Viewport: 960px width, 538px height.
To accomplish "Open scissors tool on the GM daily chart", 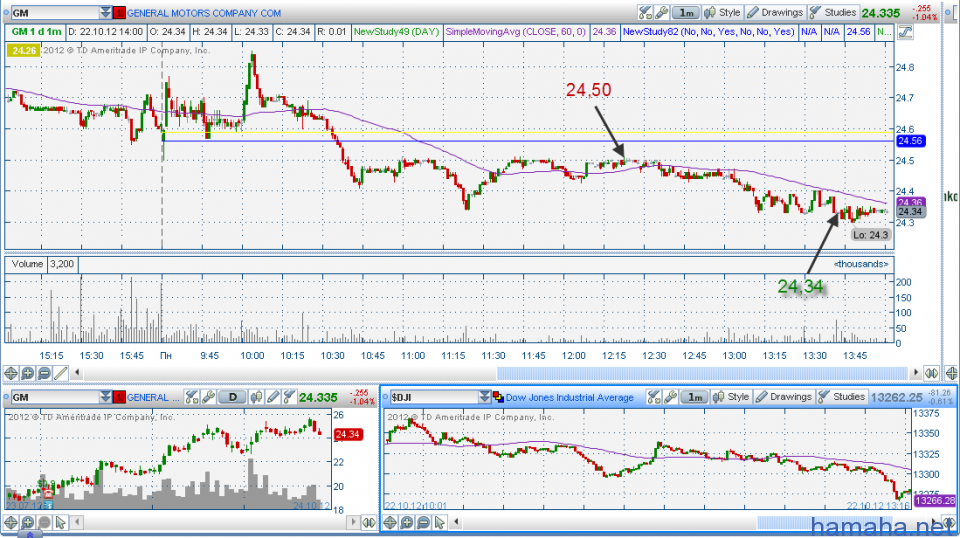I will point(192,397).
